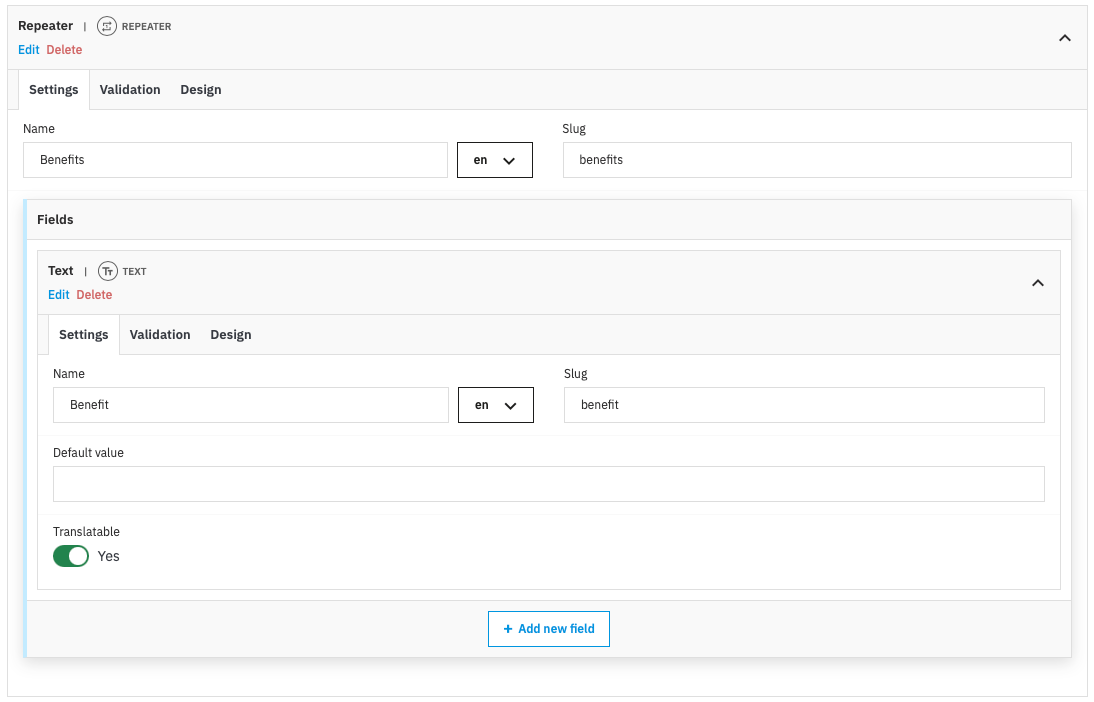Open the Text field Design tab
Viewport: 1094px width, 702px height.
coord(231,335)
